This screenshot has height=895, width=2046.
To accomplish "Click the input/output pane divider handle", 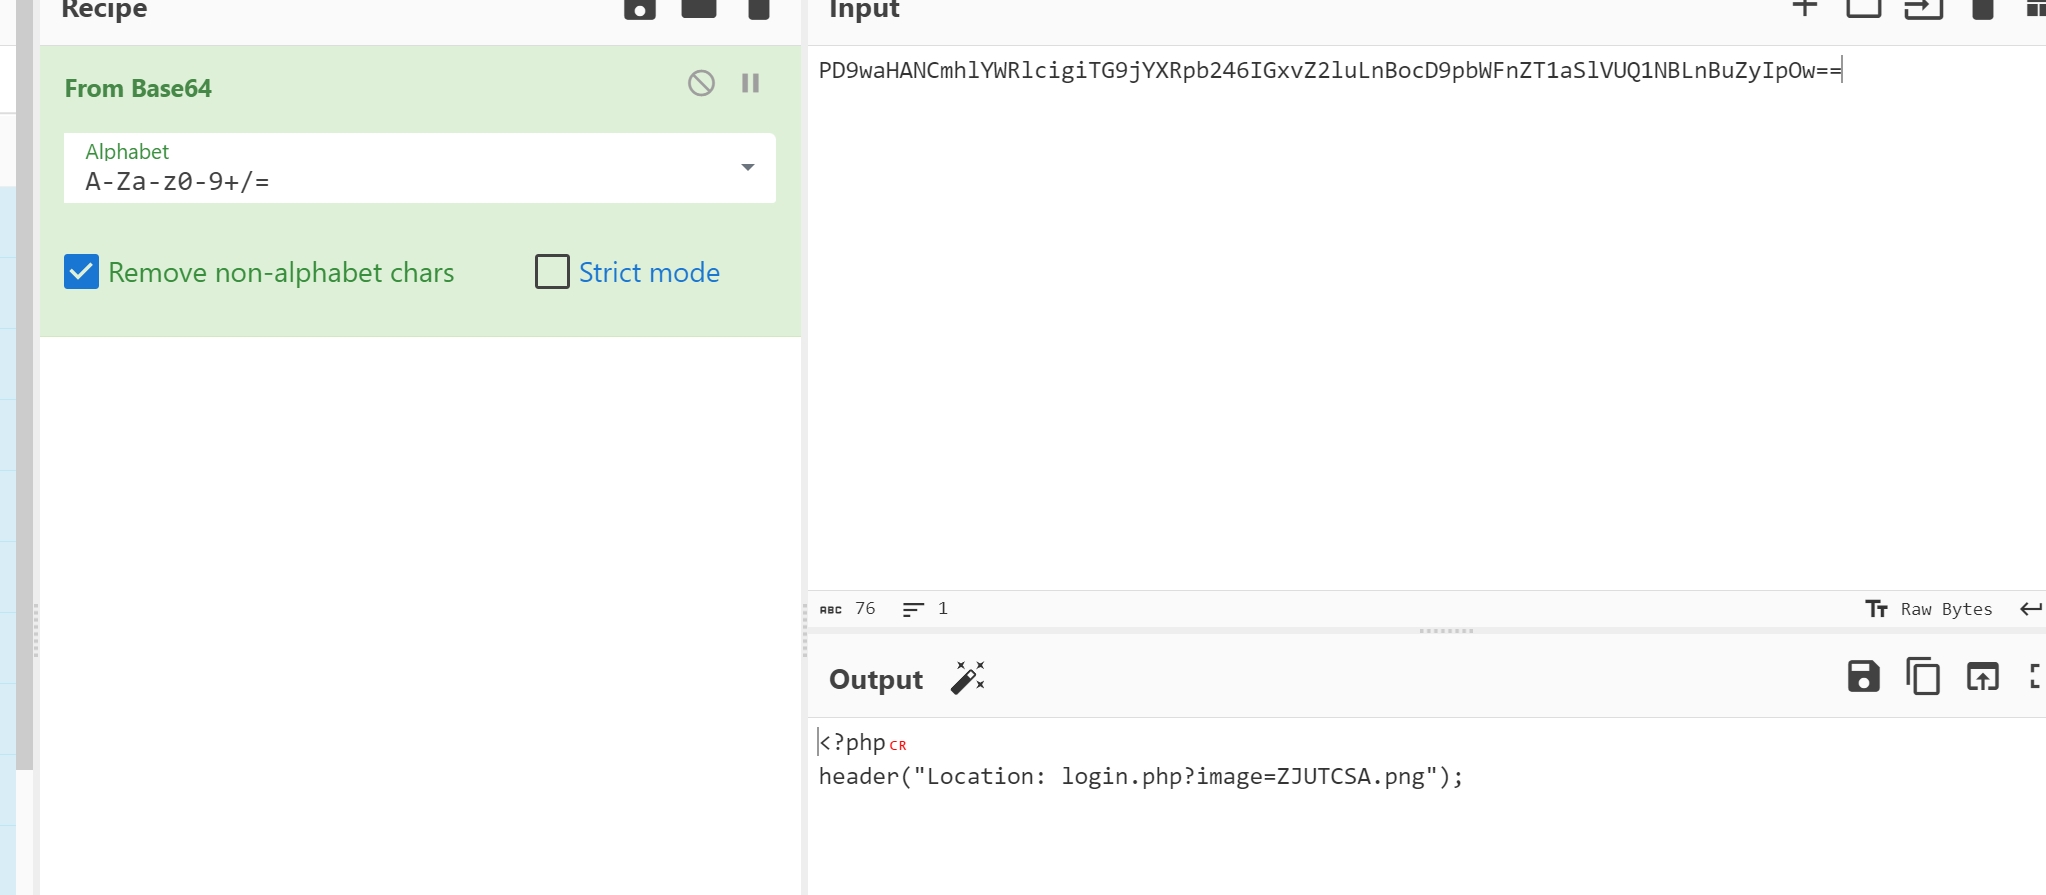I will click(x=1446, y=631).
